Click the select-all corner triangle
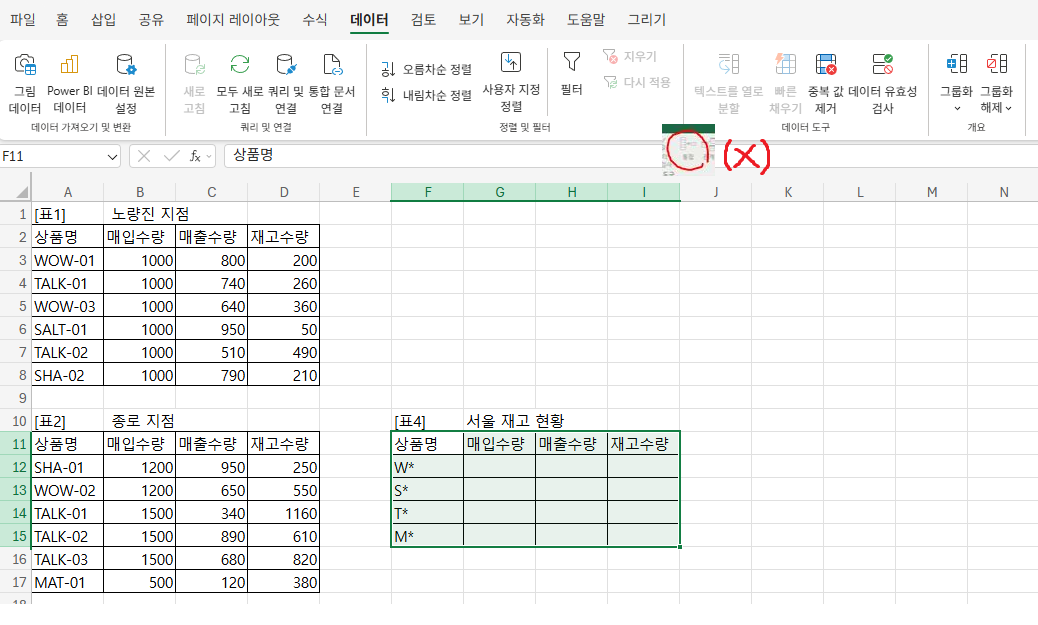The image size is (1038, 625). tap(22, 192)
